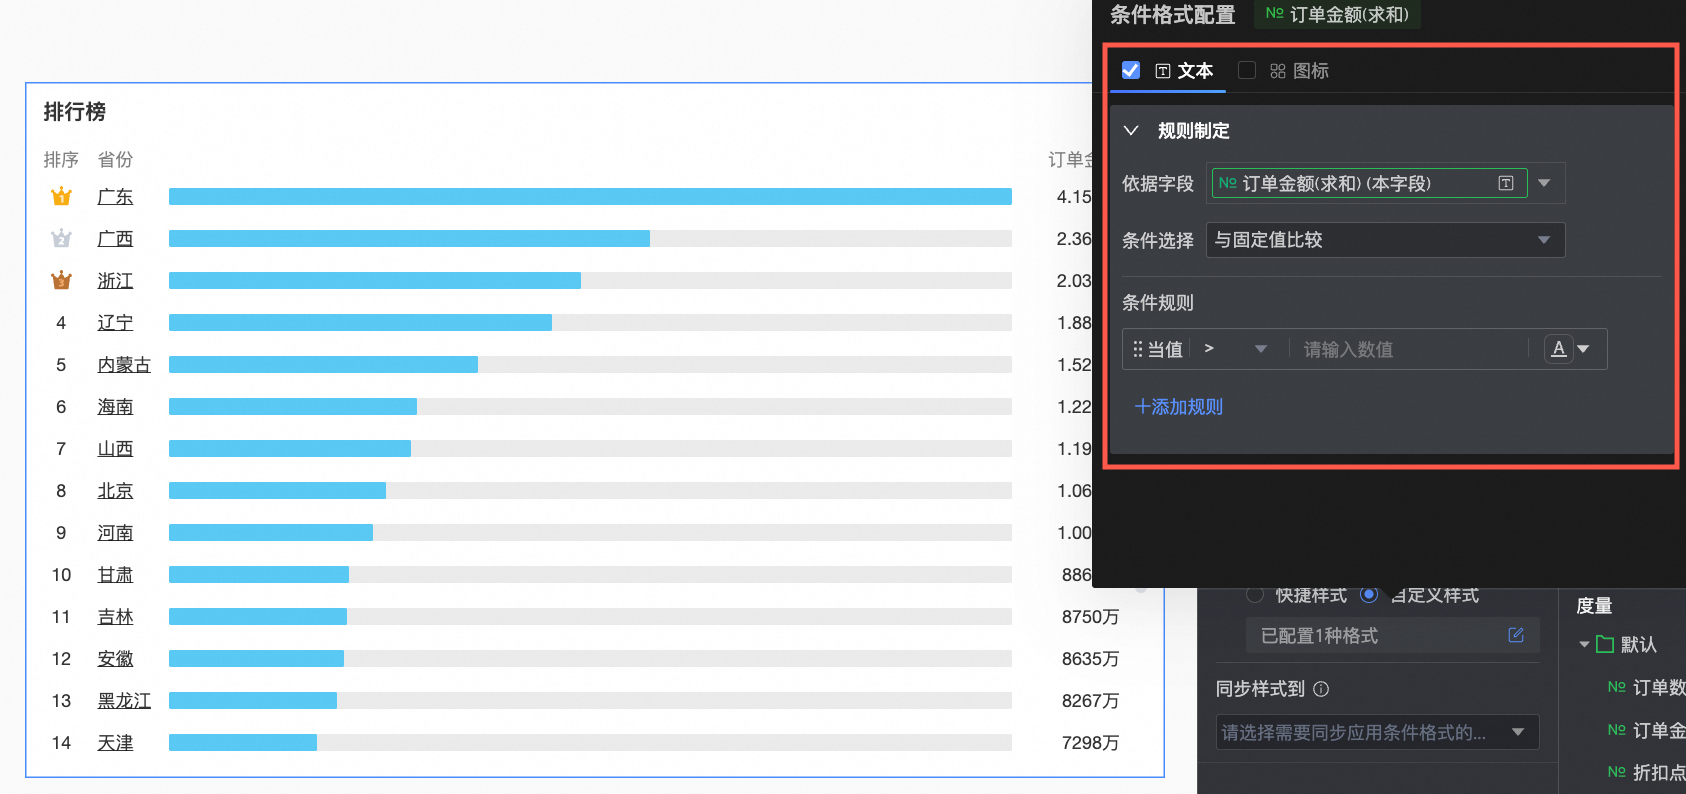Screen dimensions: 1686x794
Task: Click the info icon next to 同步样式到
Action: 1321,689
